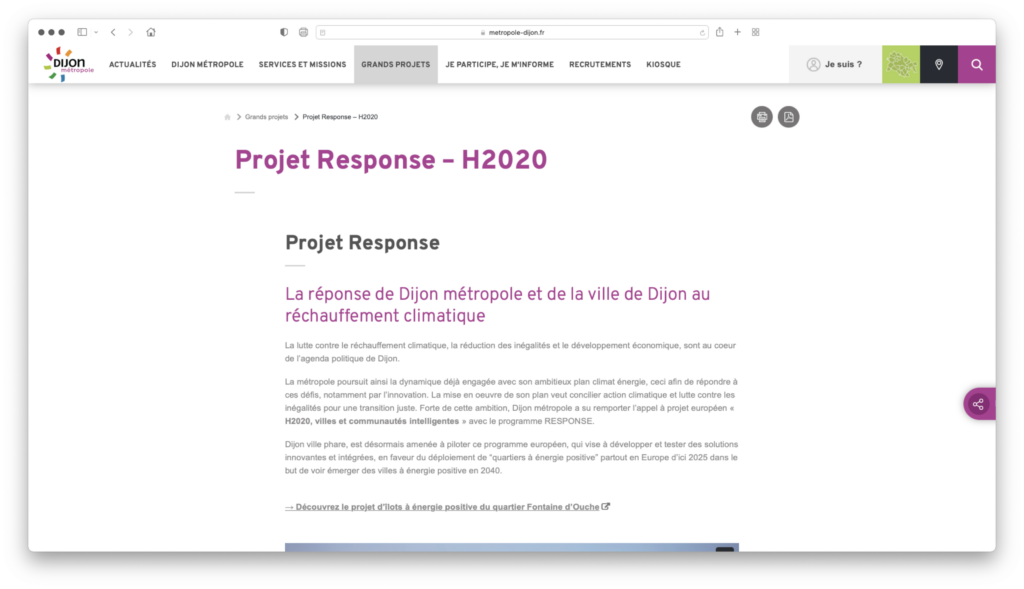Viewport: 1024px width, 589px height.
Task: Show the tab overview grid icon
Action: pos(756,32)
